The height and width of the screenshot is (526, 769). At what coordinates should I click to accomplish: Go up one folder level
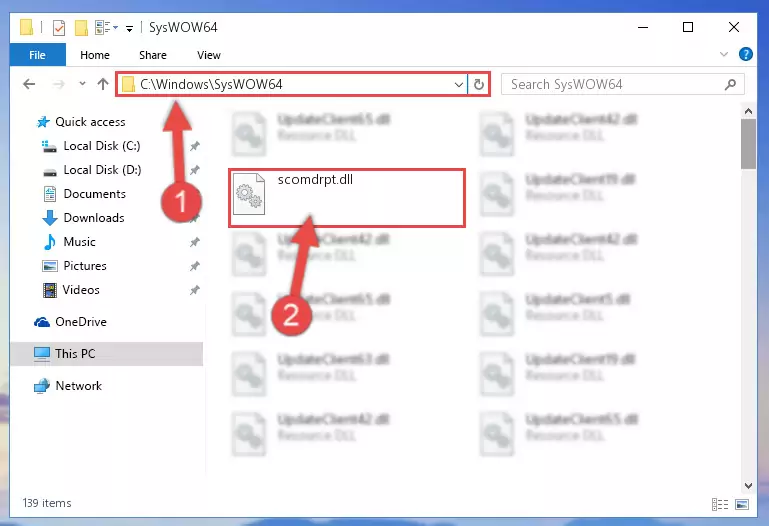tap(103, 84)
